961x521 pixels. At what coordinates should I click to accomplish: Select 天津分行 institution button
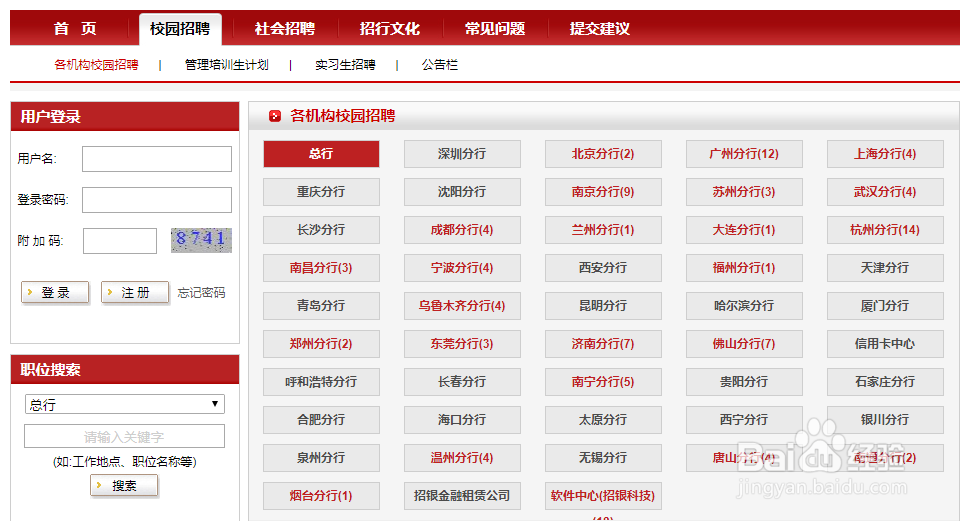point(885,268)
